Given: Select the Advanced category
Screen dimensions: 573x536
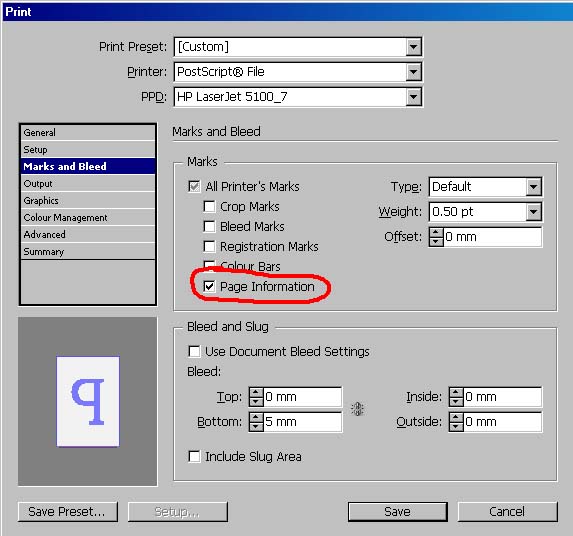Looking at the screenshot, I should [x=88, y=234].
